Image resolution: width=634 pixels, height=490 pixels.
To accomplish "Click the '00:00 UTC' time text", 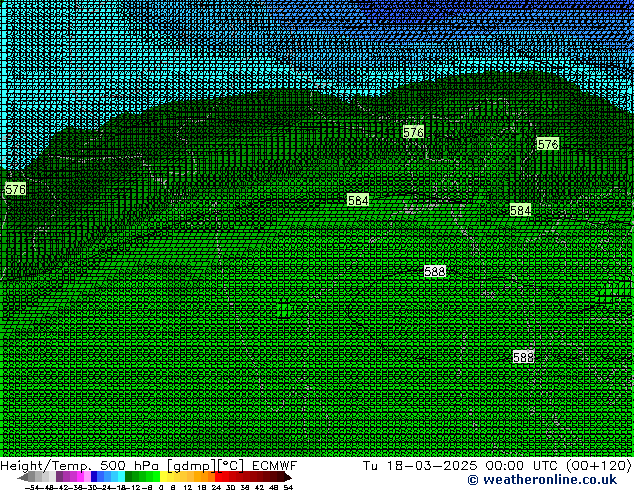I will [x=524, y=465].
